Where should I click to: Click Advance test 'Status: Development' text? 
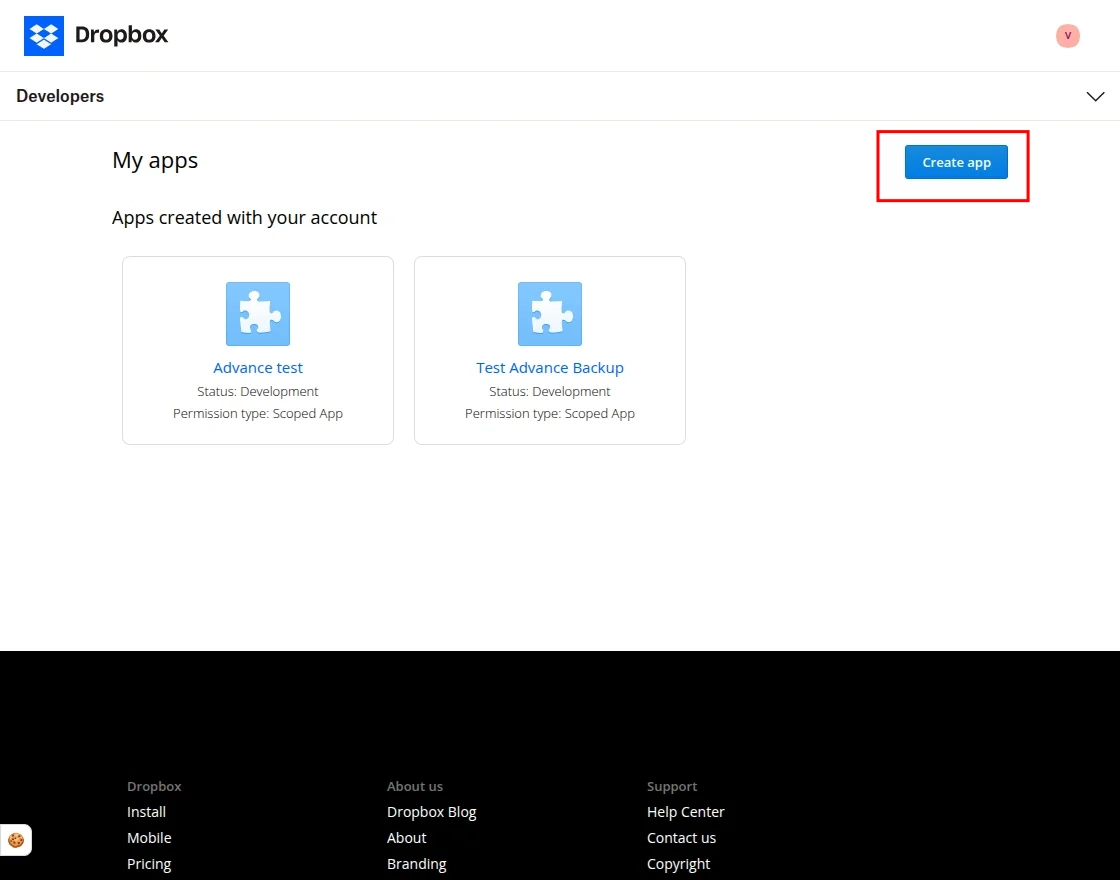pos(258,391)
